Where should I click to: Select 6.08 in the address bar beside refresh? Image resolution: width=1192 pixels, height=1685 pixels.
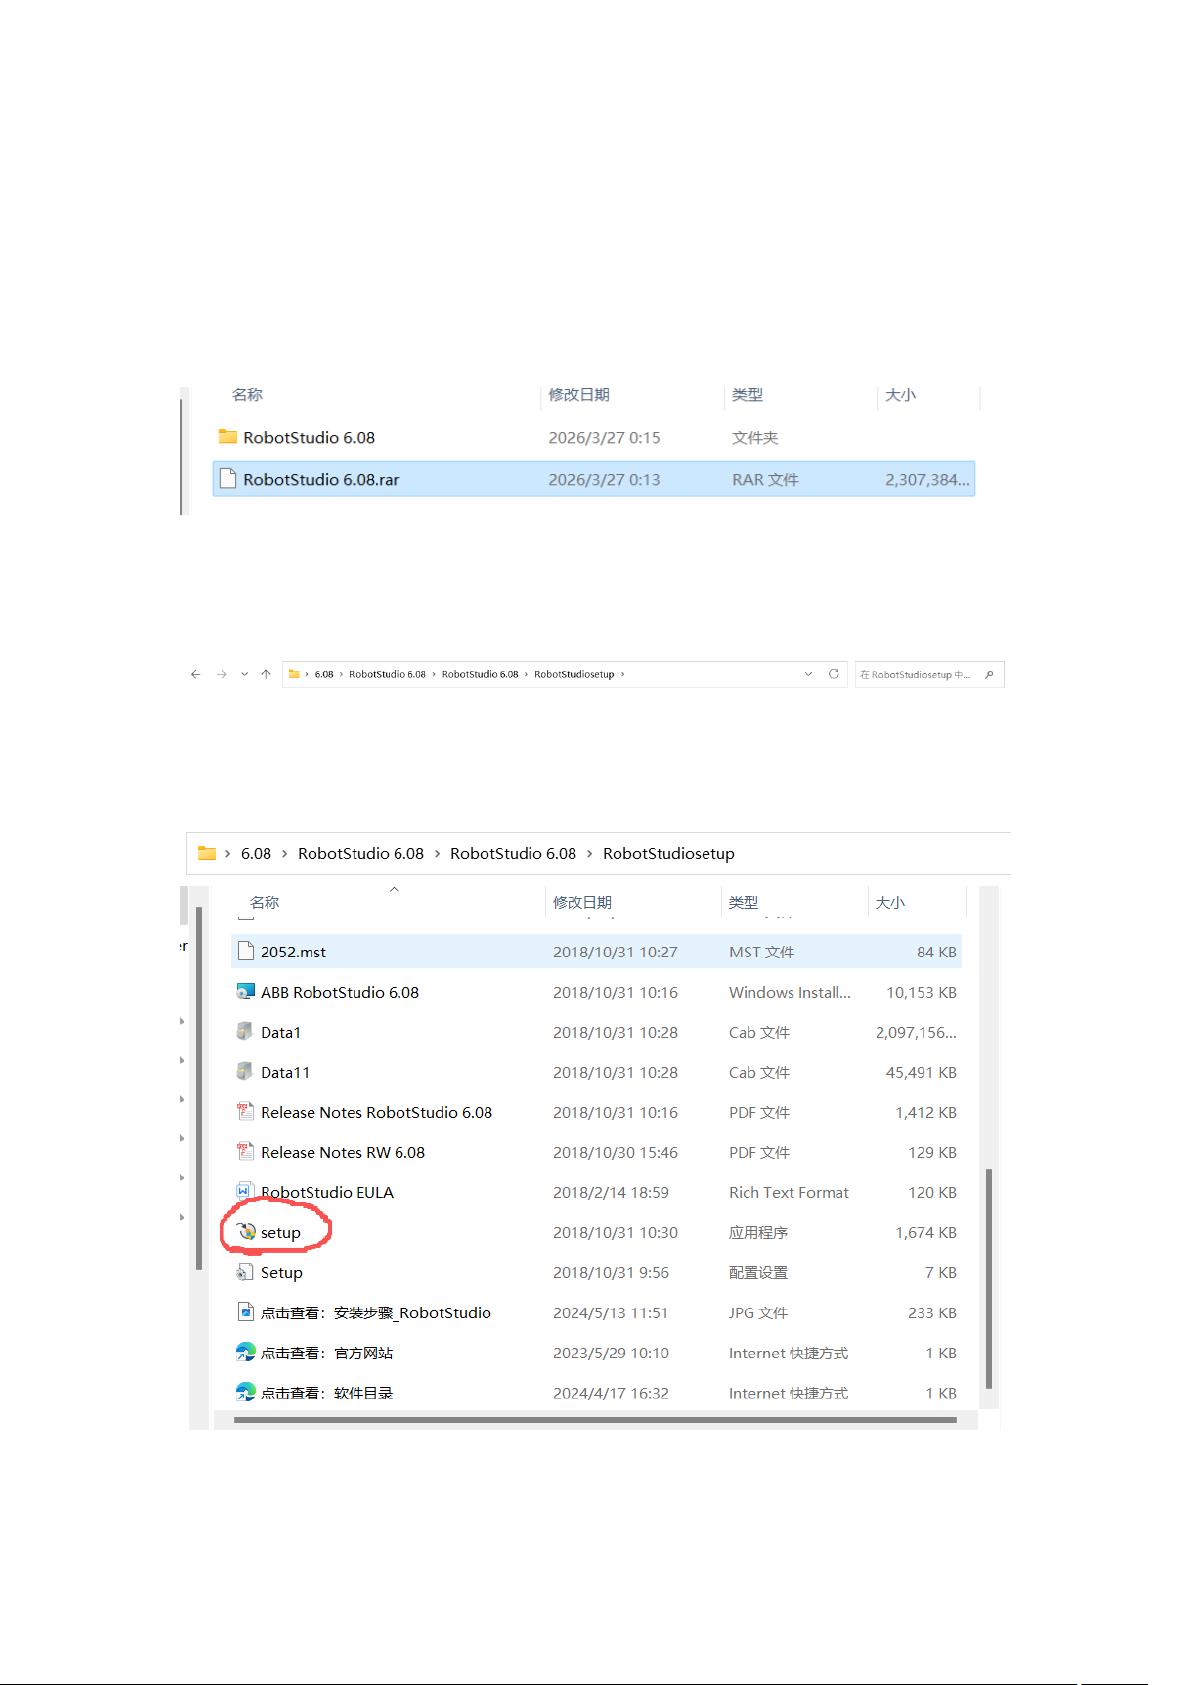pyautogui.click(x=324, y=674)
